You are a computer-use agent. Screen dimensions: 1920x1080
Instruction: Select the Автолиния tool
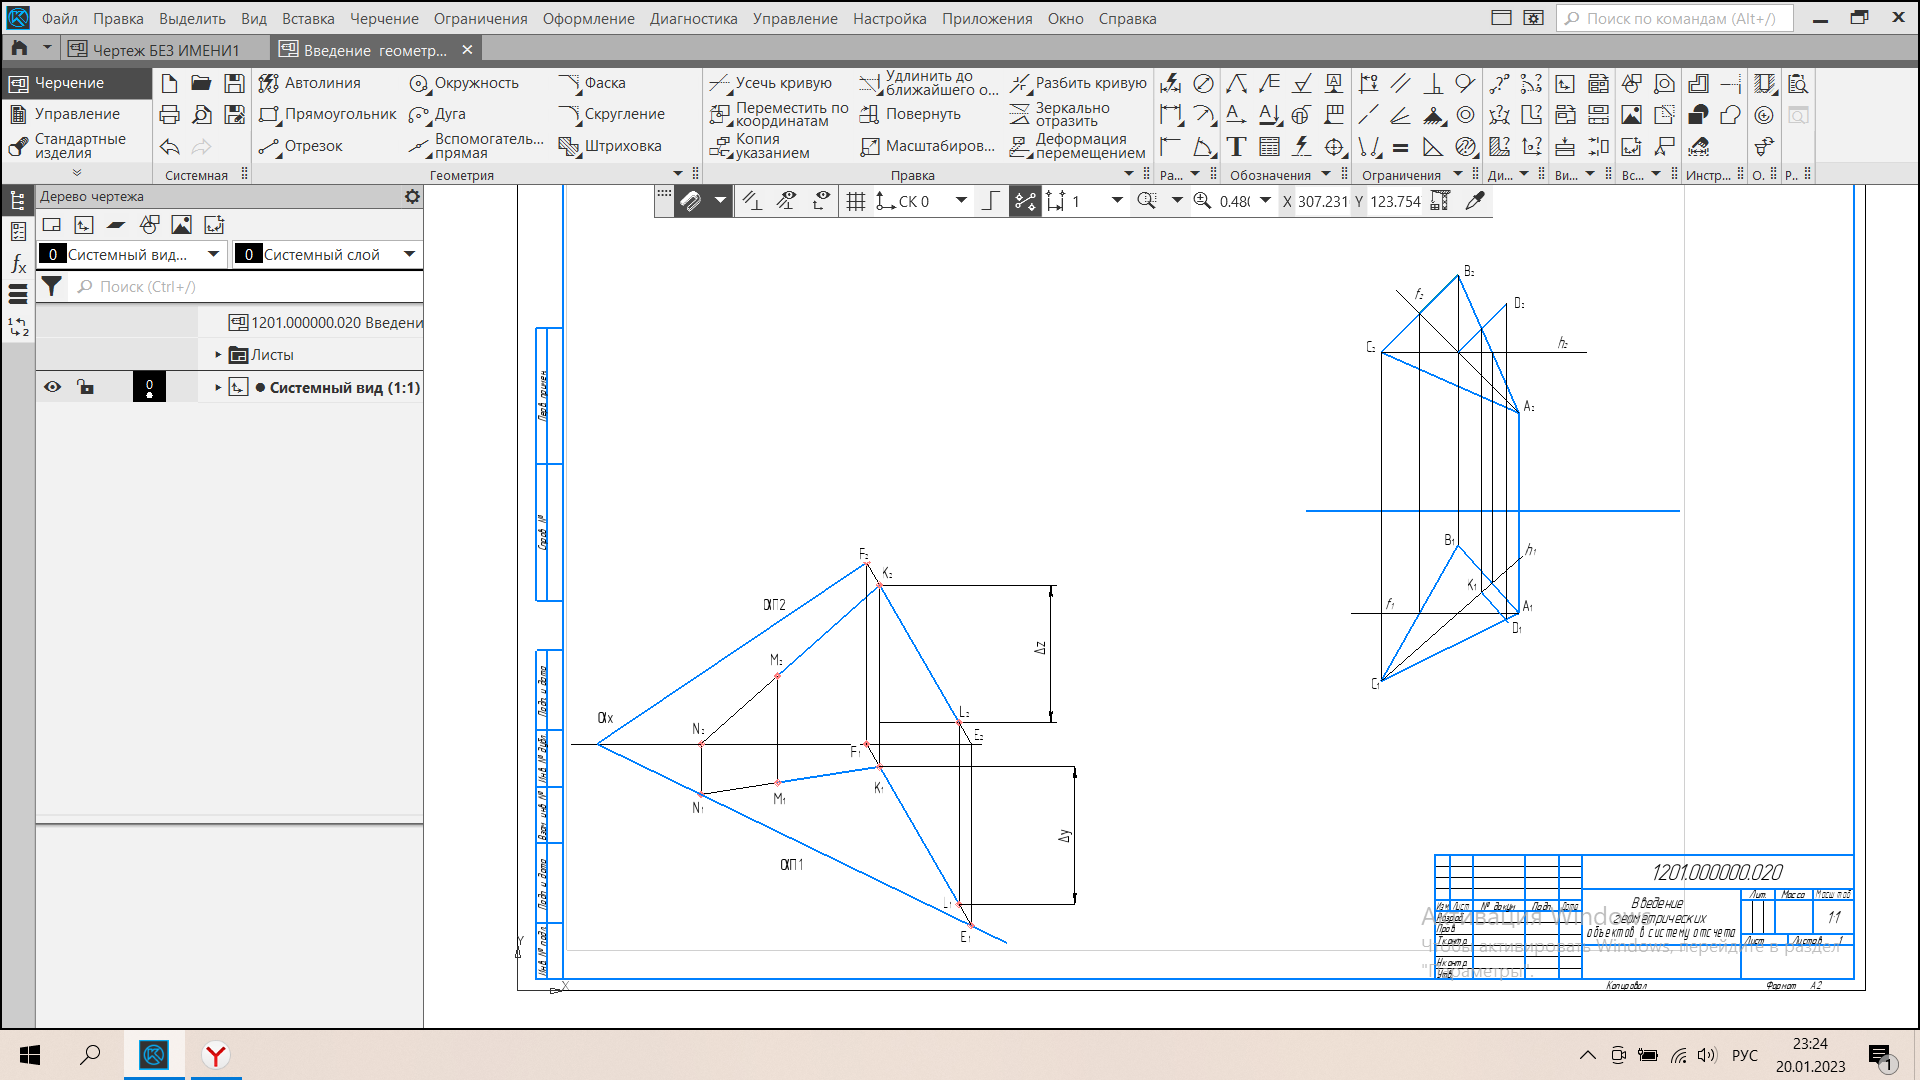coord(310,83)
